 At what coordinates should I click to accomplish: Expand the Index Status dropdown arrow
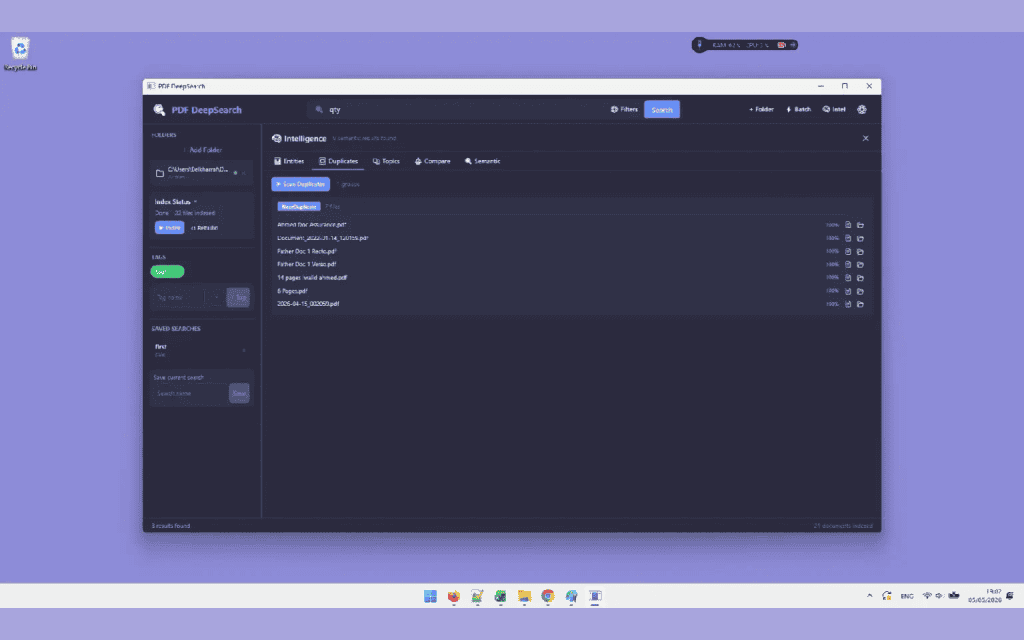point(195,202)
